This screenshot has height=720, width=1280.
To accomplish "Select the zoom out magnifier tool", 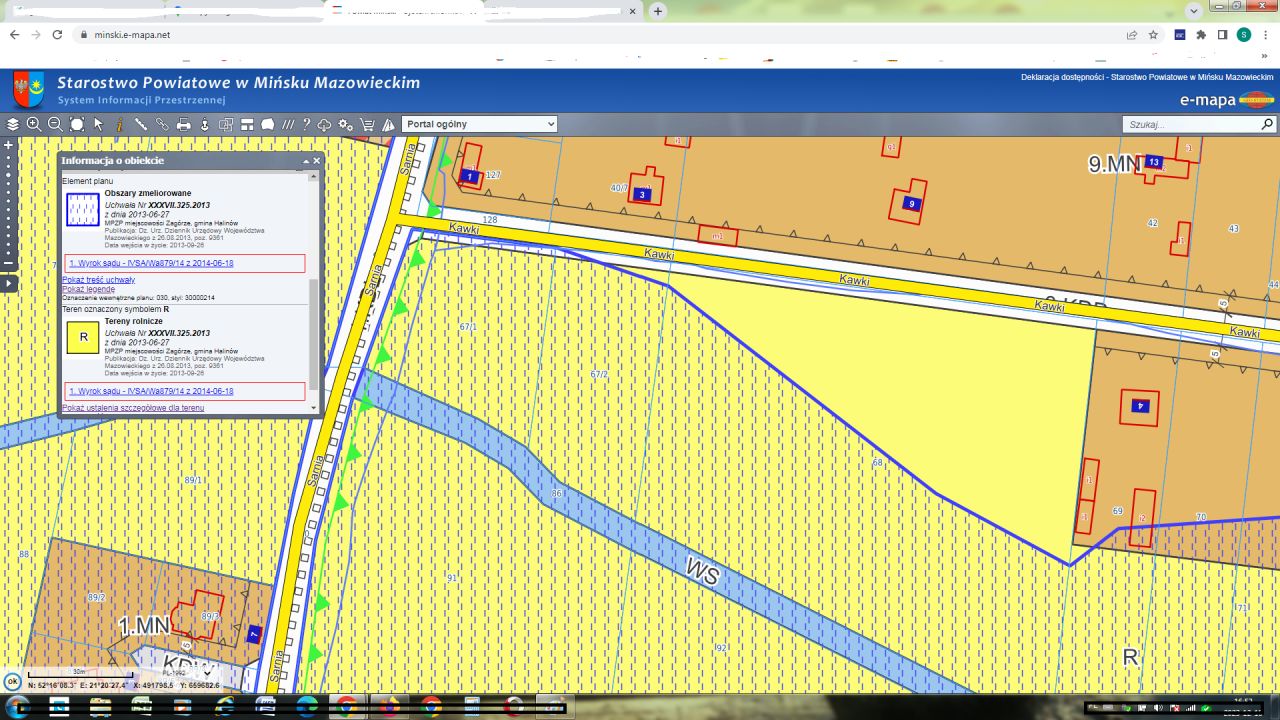I will tap(55, 125).
